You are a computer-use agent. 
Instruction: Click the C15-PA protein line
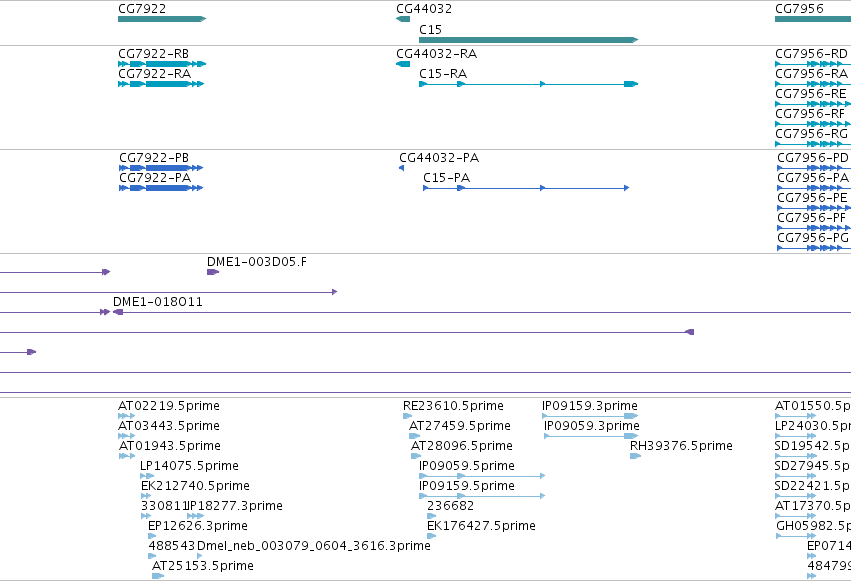(526, 188)
